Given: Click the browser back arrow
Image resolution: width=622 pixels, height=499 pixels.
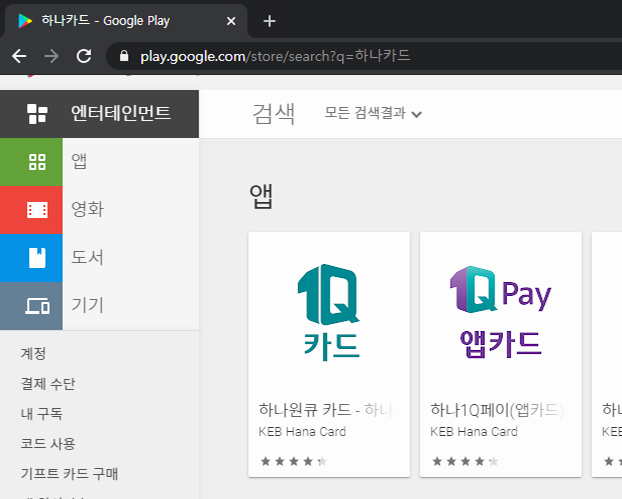Looking at the screenshot, I should [x=19, y=56].
